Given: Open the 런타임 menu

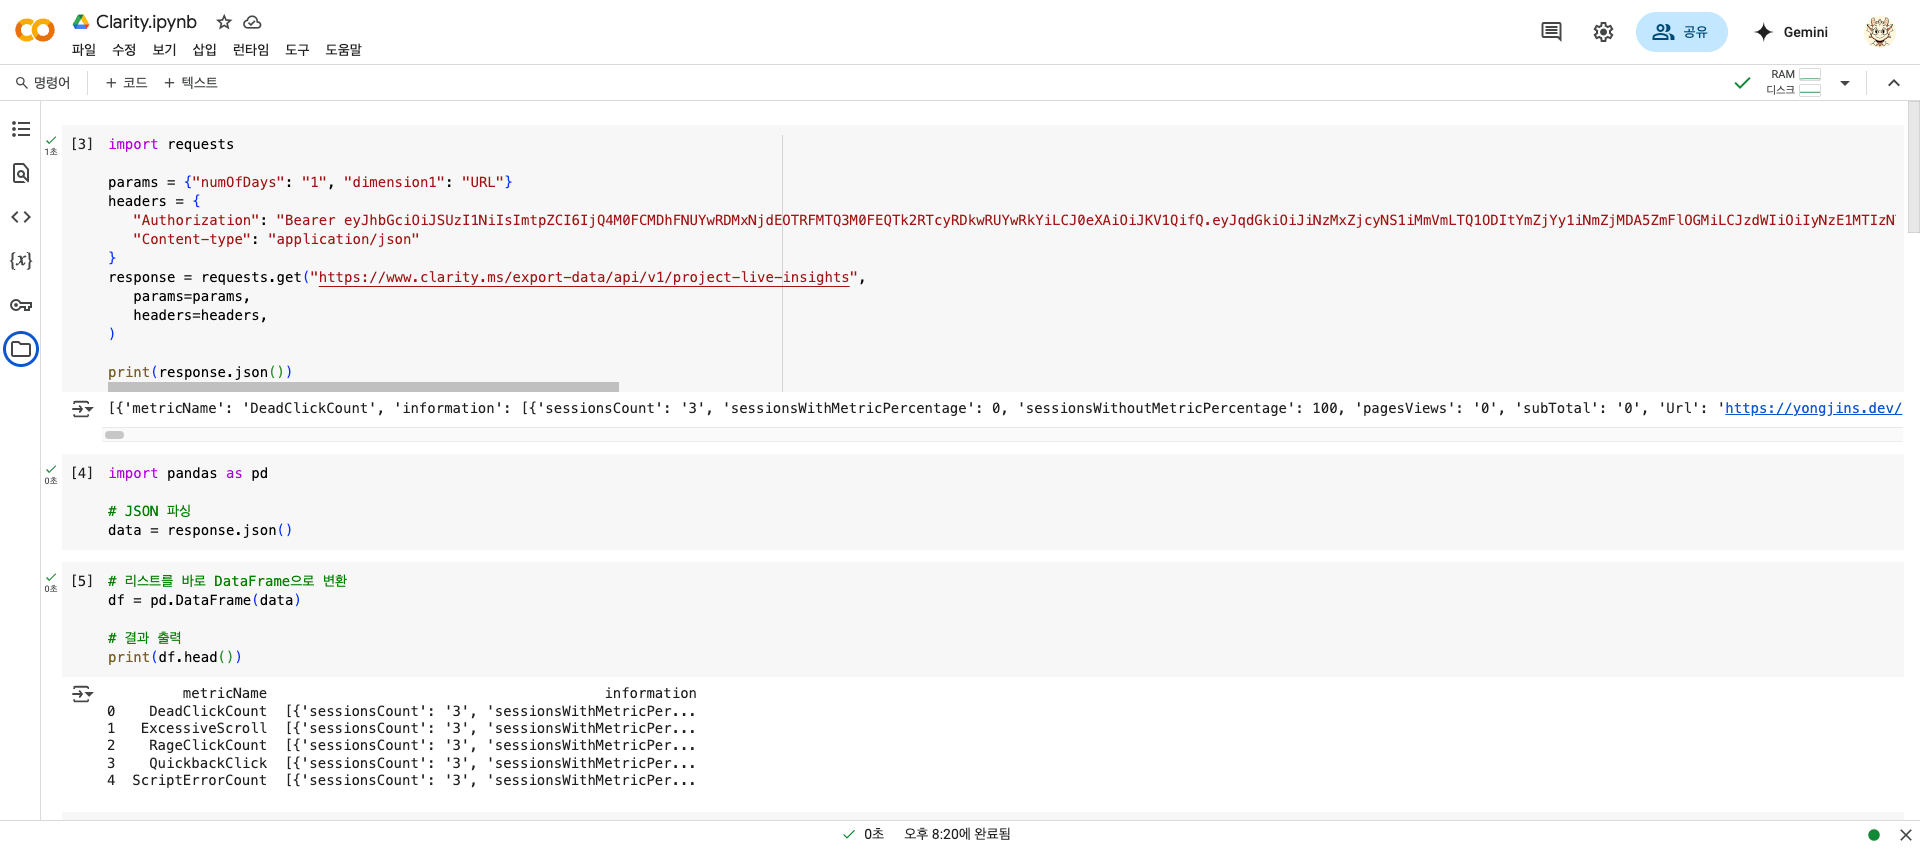Looking at the screenshot, I should 250,50.
